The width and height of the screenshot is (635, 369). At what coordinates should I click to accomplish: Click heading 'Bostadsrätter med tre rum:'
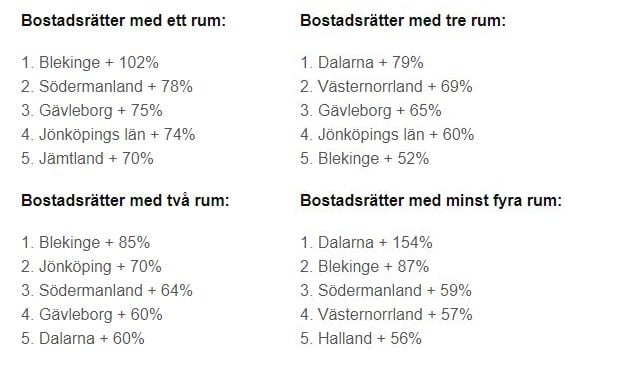point(403,20)
